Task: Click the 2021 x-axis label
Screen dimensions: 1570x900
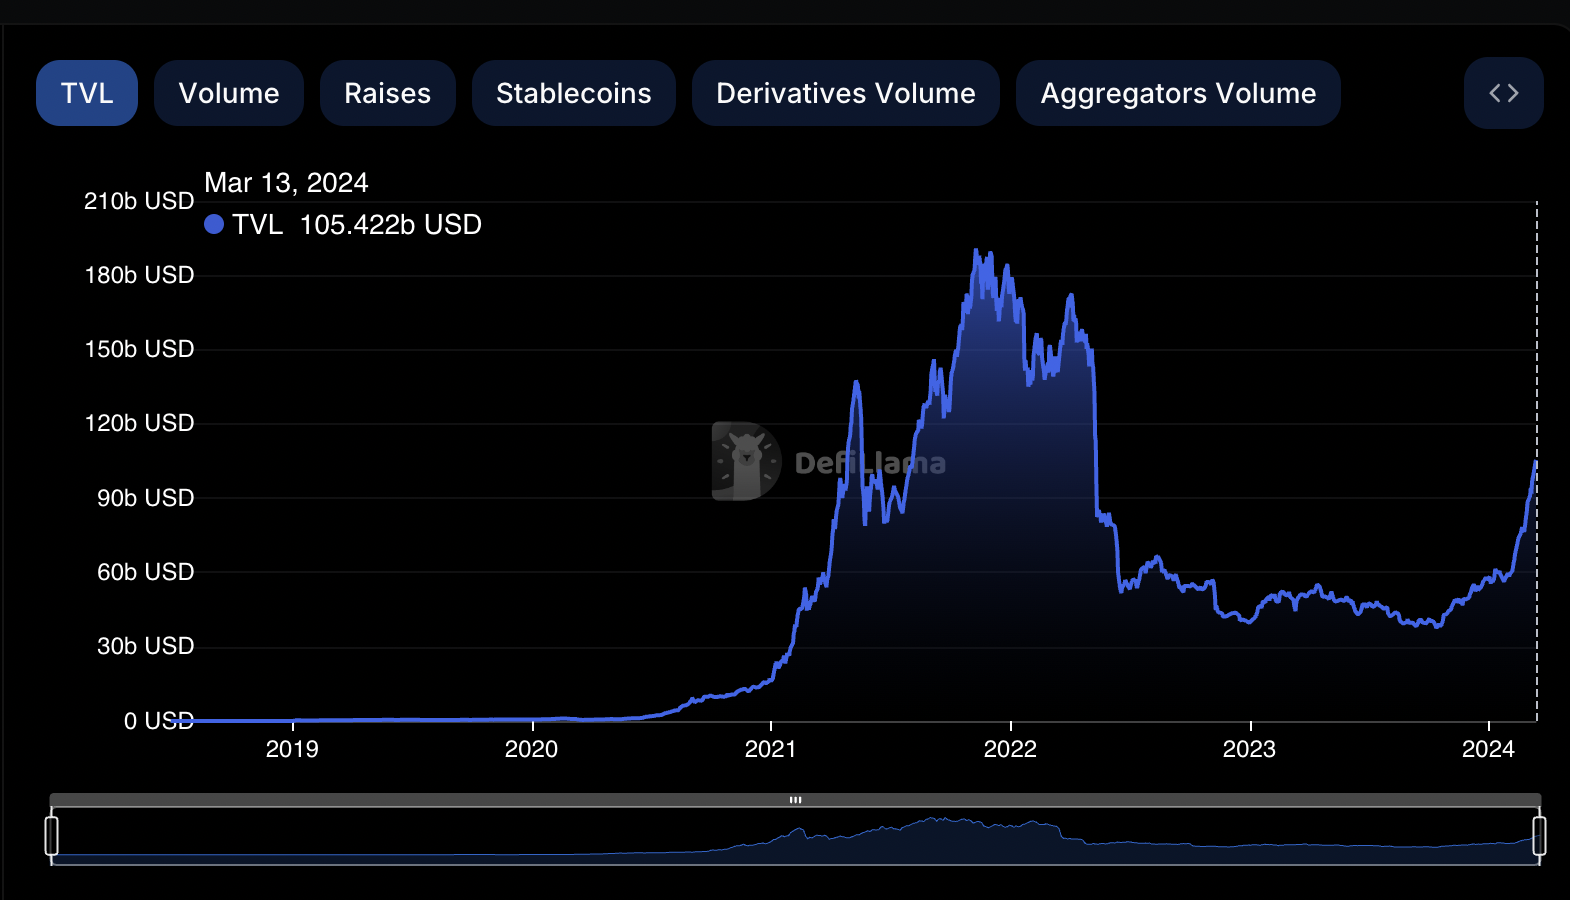Action: pyautogui.click(x=770, y=749)
